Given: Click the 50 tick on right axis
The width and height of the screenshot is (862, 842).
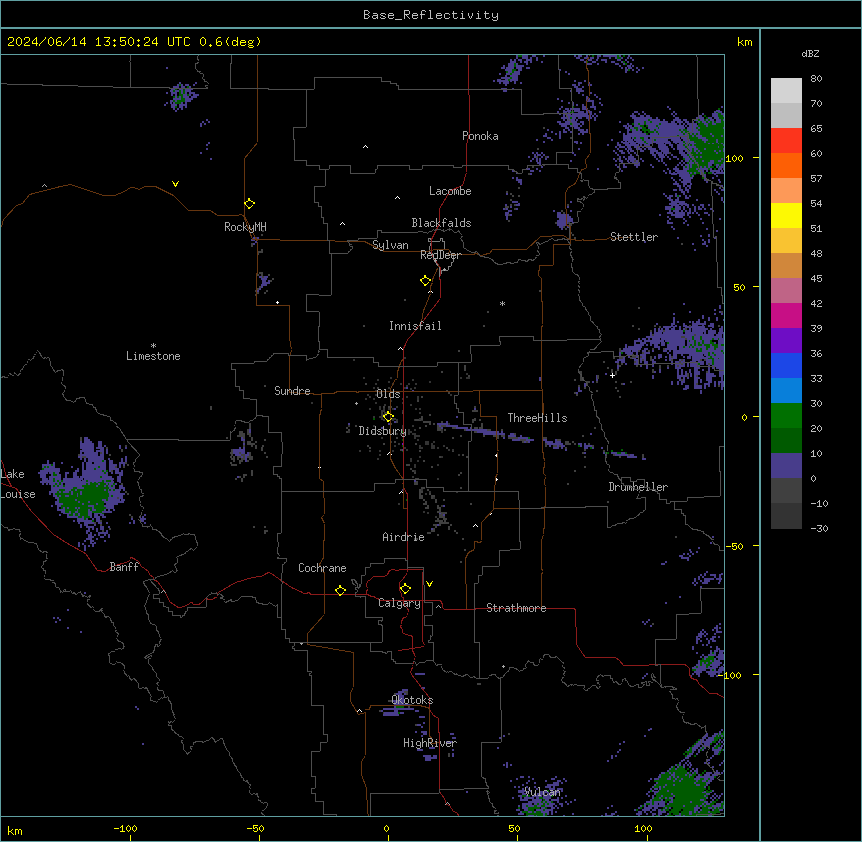Looking at the screenshot, I should point(739,287).
